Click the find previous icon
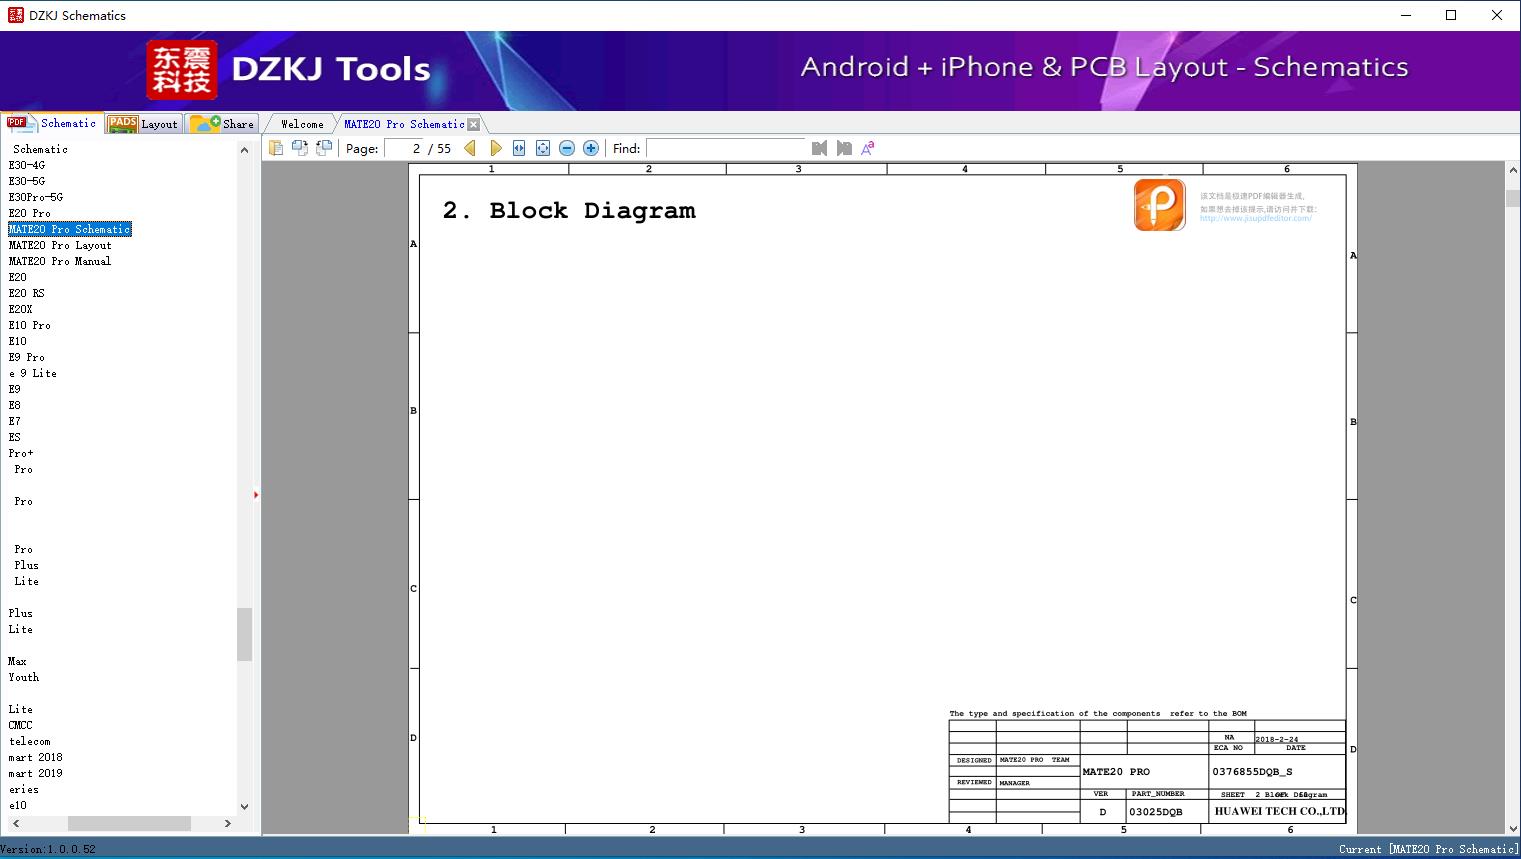 click(820, 148)
